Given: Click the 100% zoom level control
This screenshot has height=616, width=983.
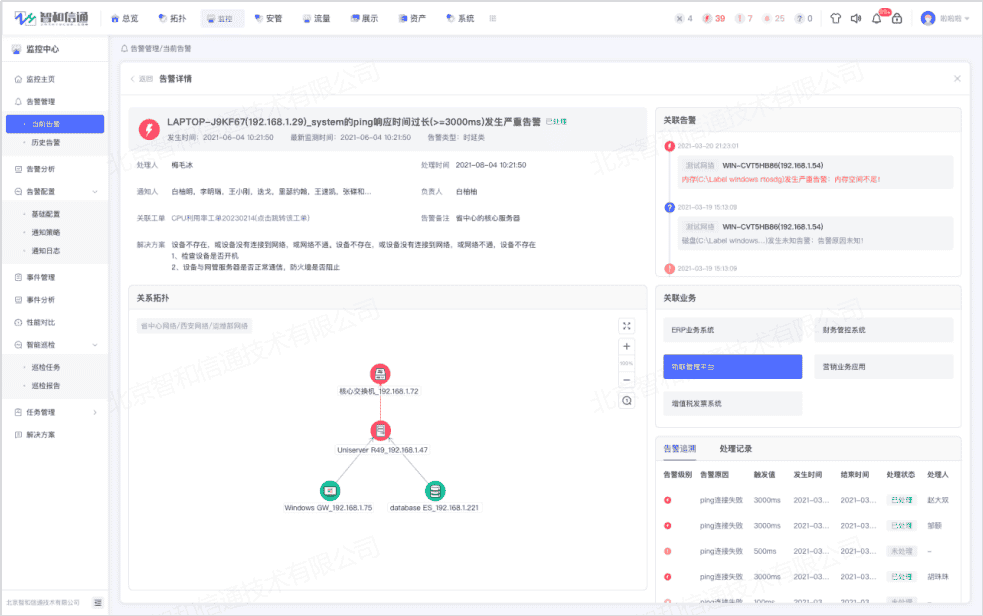Looking at the screenshot, I should point(626,362).
